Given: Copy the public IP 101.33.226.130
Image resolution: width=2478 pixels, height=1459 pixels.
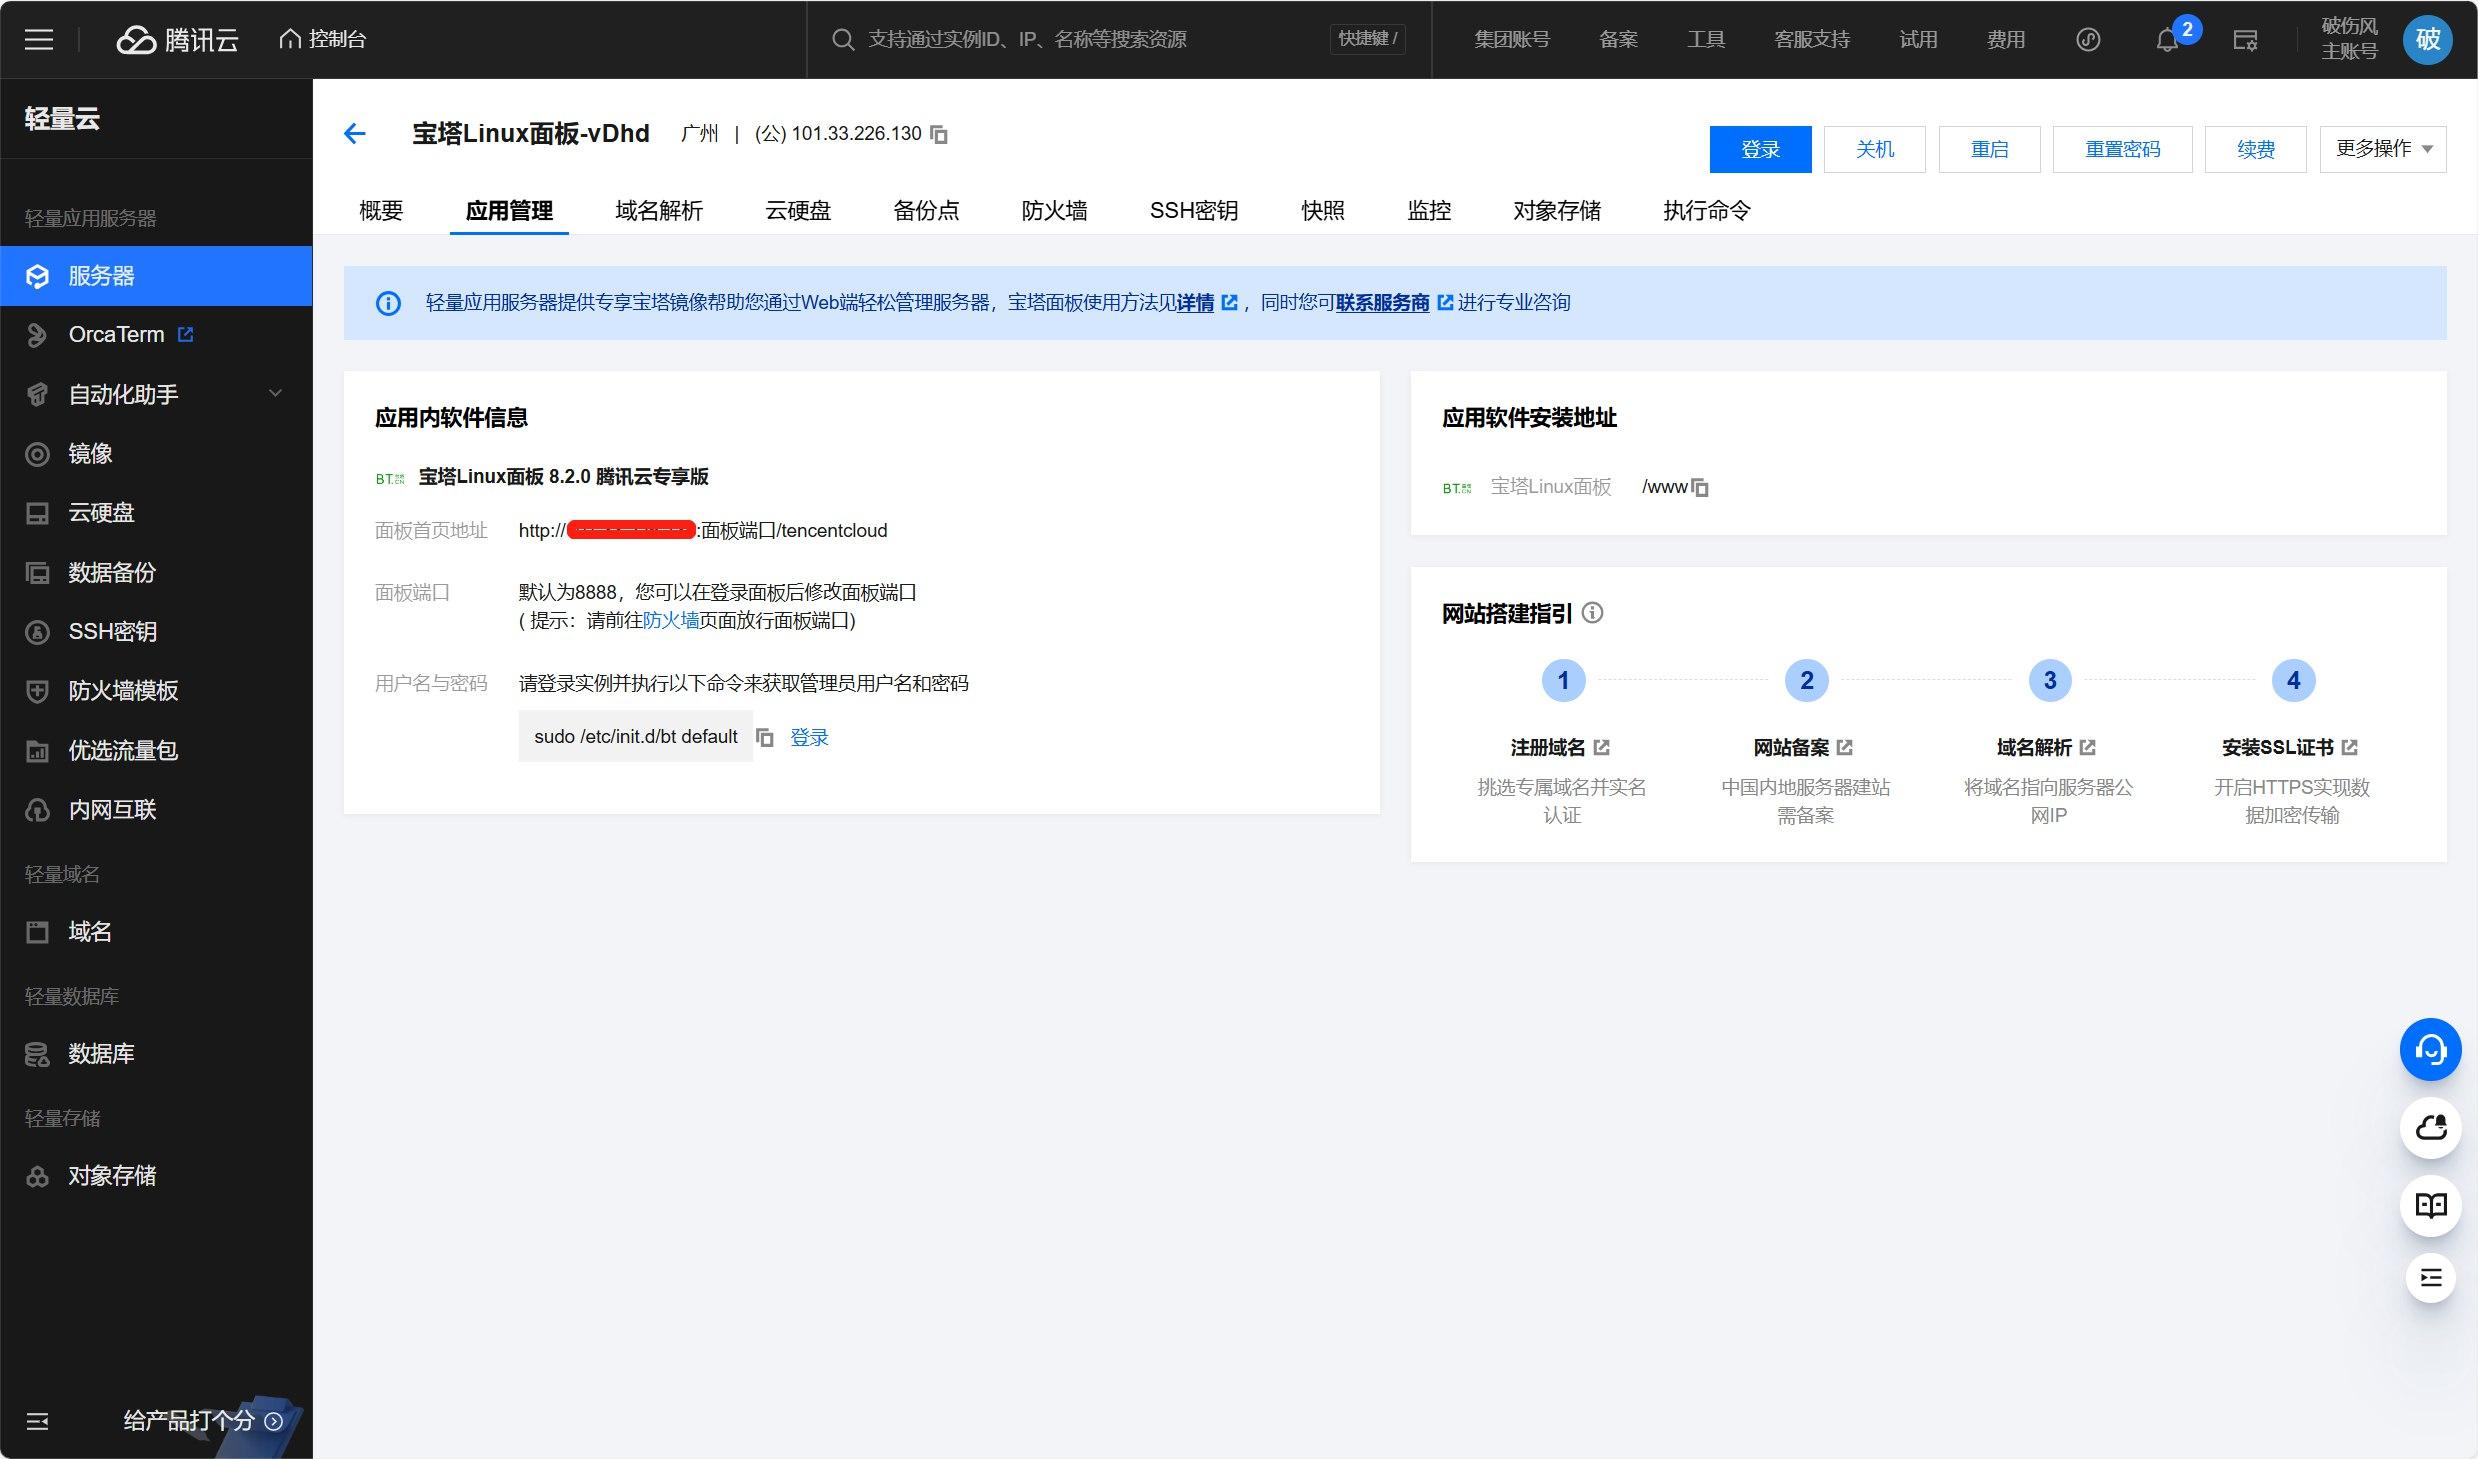Looking at the screenshot, I should tap(939, 134).
